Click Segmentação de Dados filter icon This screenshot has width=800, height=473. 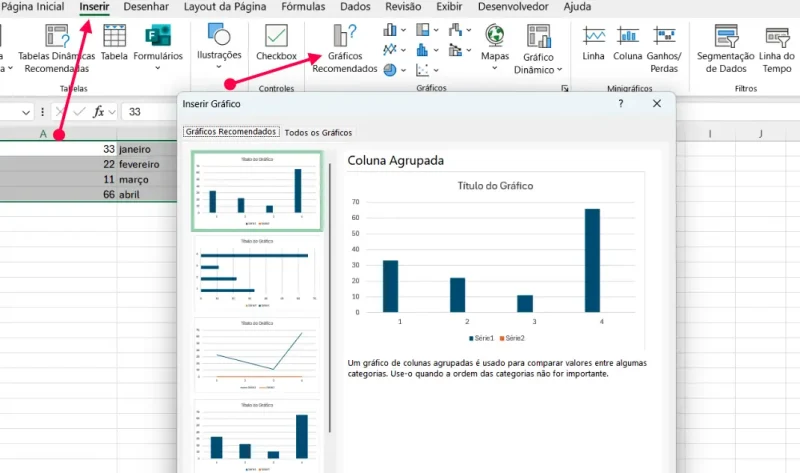click(x=726, y=36)
